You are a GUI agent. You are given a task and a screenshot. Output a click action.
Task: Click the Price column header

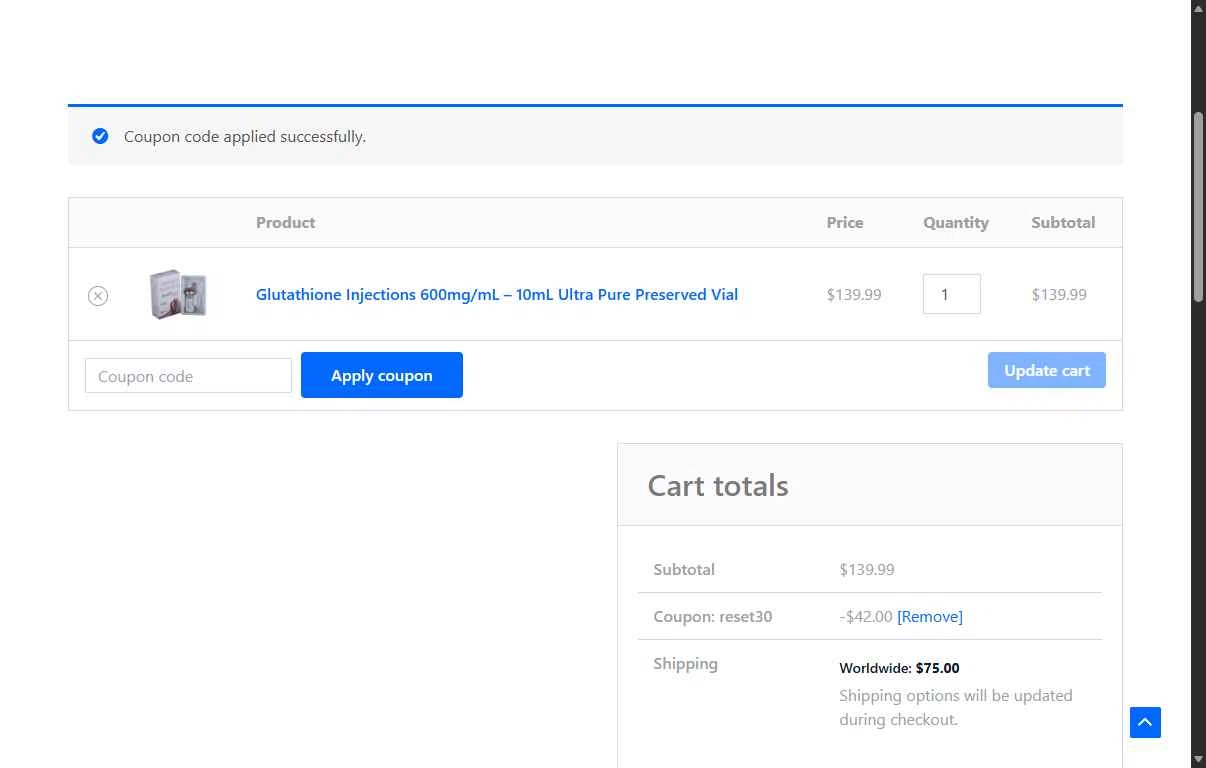[845, 222]
